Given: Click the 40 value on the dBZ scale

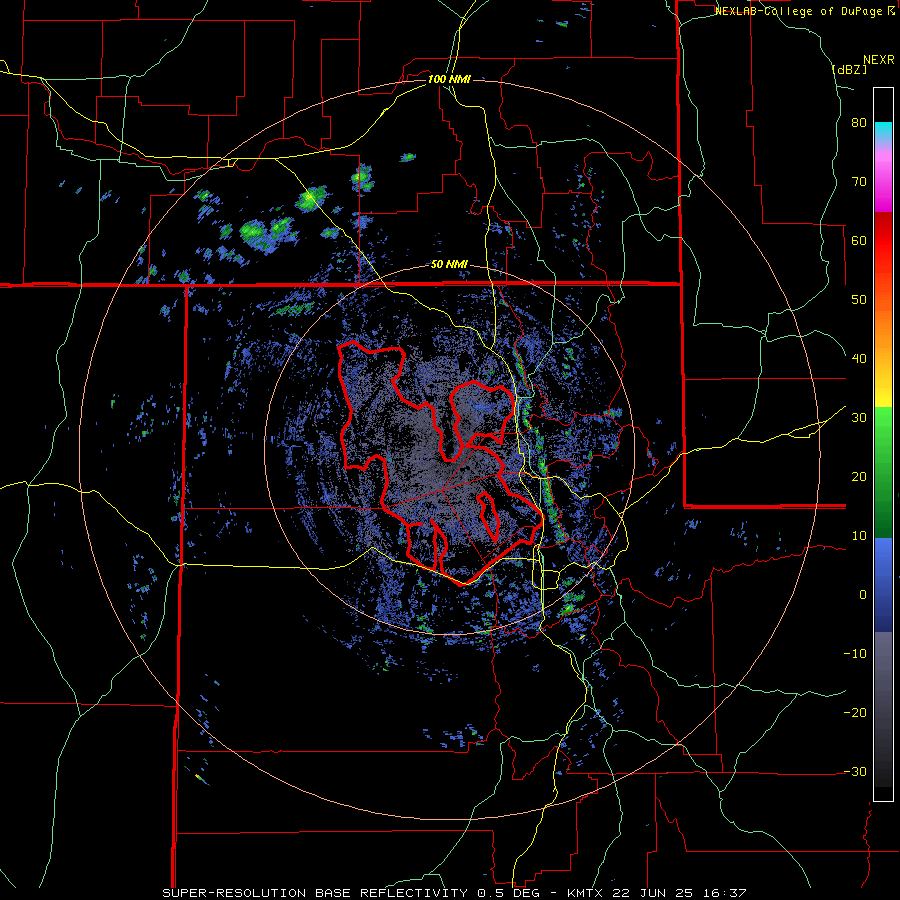Looking at the screenshot, I should pos(859,359).
